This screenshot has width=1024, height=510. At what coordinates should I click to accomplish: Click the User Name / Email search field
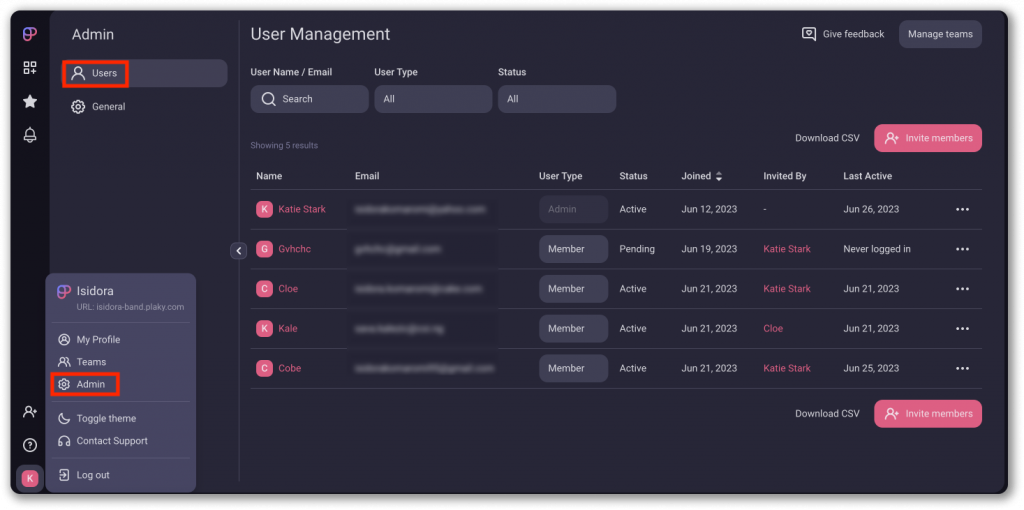309,99
